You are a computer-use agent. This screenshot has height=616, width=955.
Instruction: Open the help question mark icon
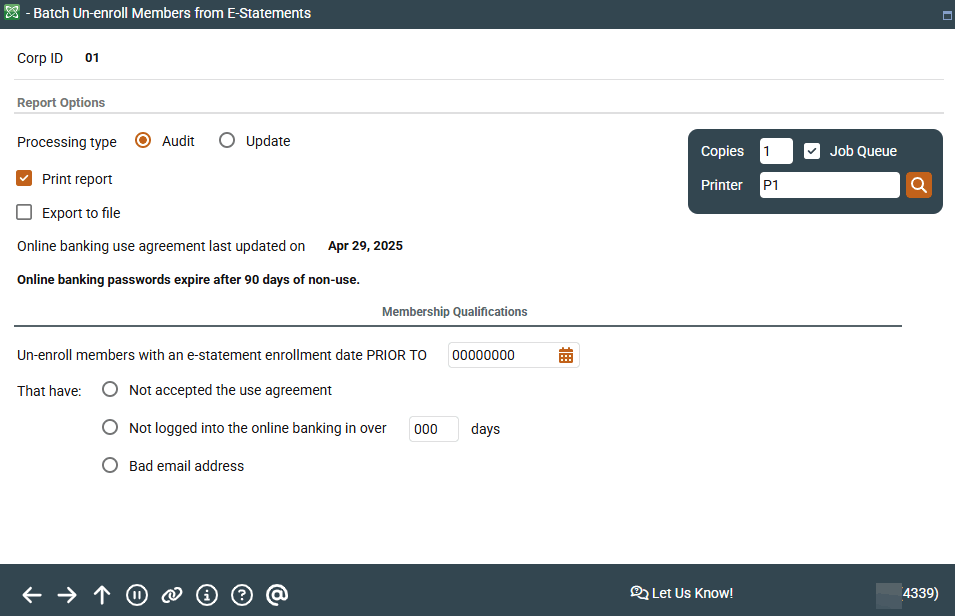point(242,595)
